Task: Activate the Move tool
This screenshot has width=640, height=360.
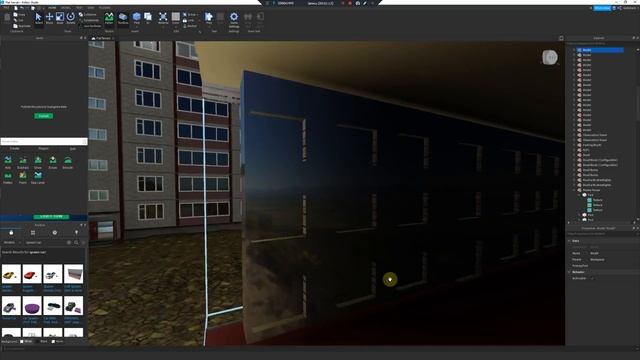Action: (49, 18)
